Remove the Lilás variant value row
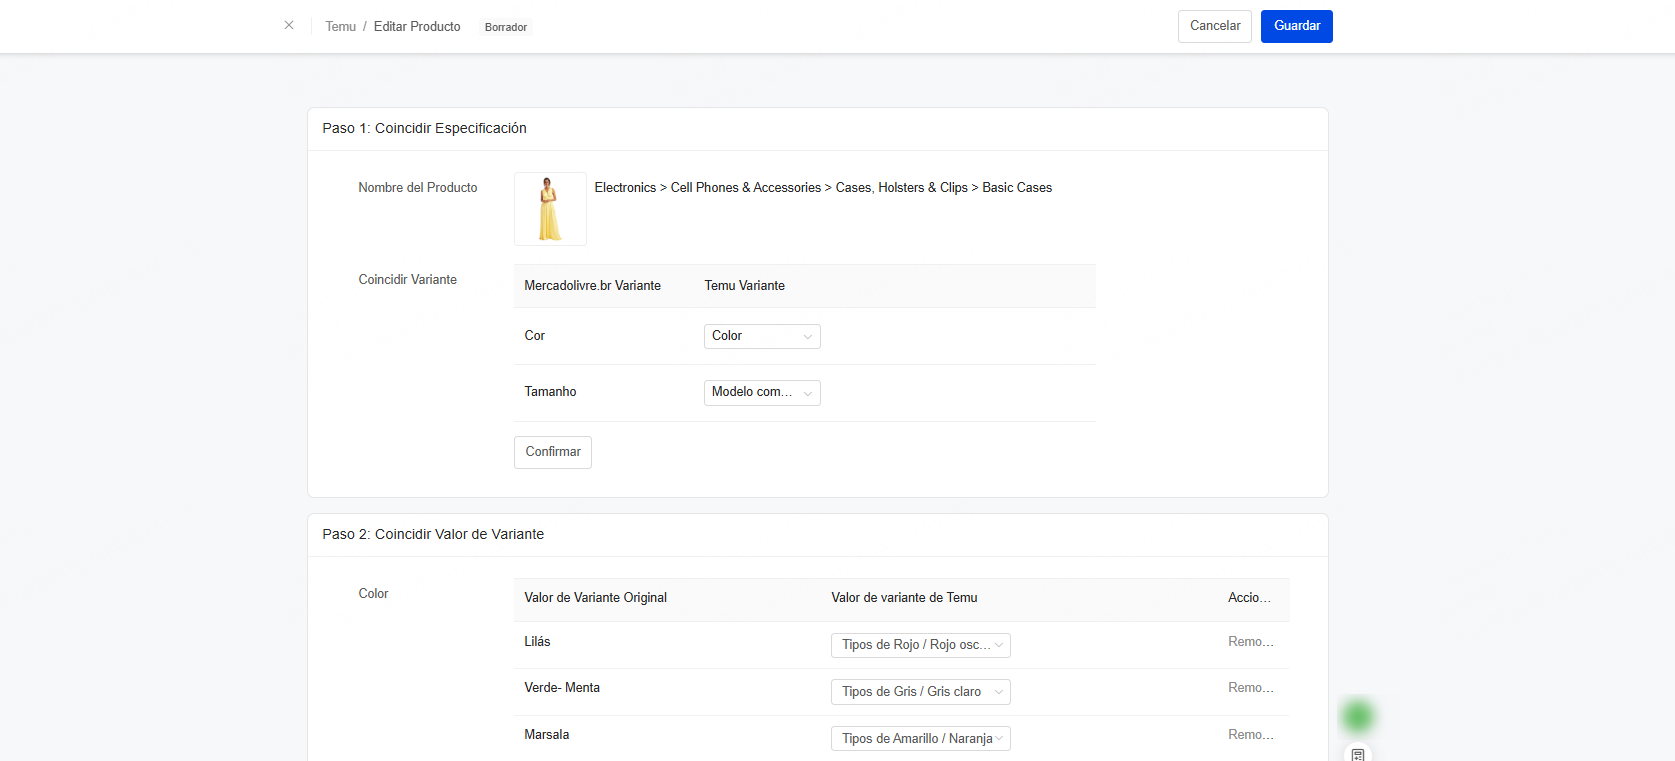Screen dimensions: 1675x761 pos(1250,642)
